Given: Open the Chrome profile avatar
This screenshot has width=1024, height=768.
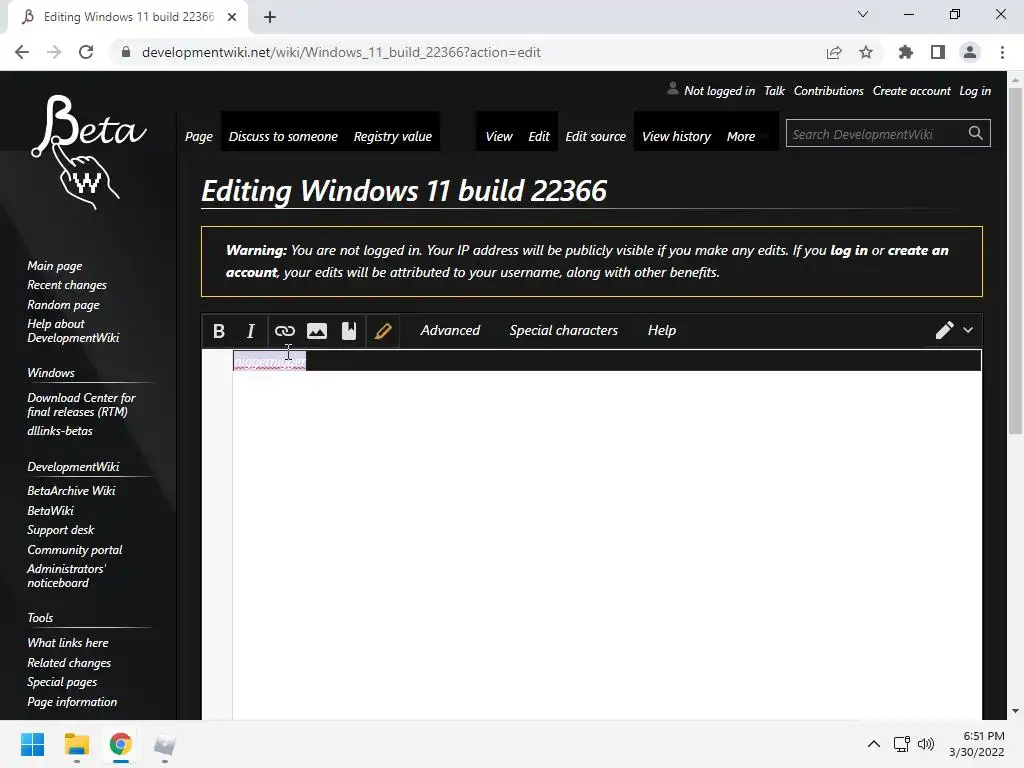Looking at the screenshot, I should tap(970, 52).
